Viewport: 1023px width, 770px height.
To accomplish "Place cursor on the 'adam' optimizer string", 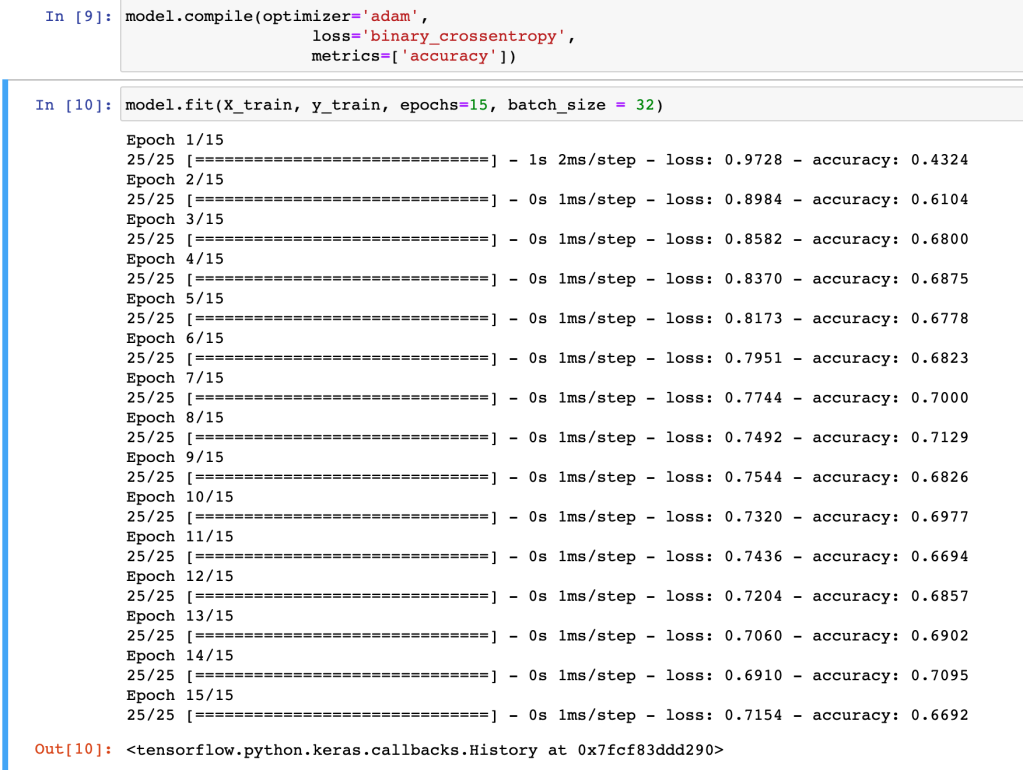I will pos(382,17).
